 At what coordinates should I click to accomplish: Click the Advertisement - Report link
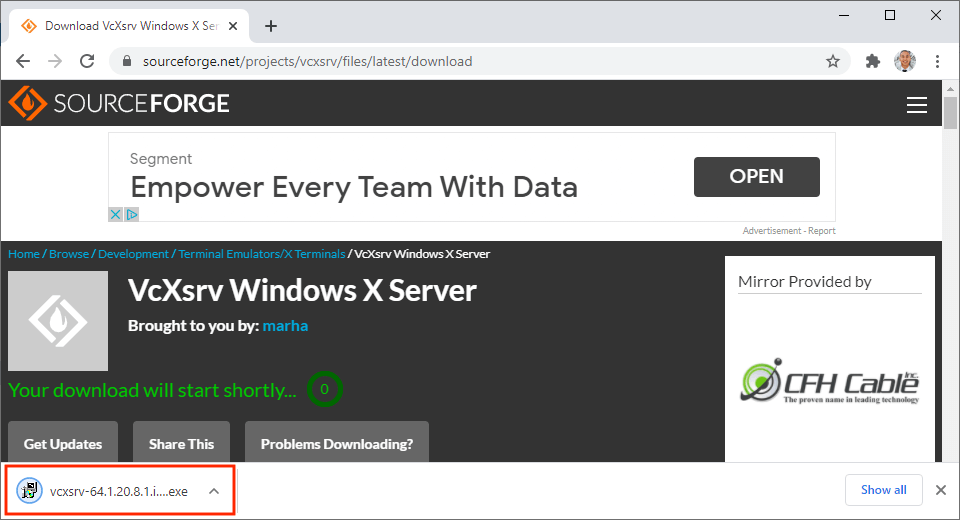coord(789,231)
